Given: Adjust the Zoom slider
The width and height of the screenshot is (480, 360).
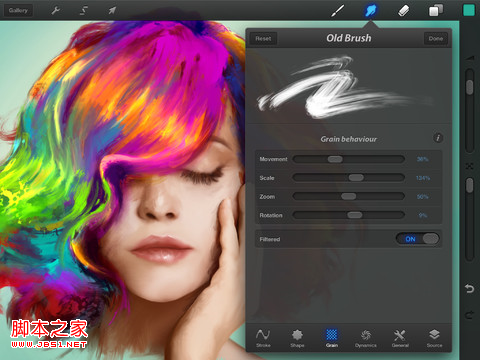Looking at the screenshot, I should (x=349, y=197).
